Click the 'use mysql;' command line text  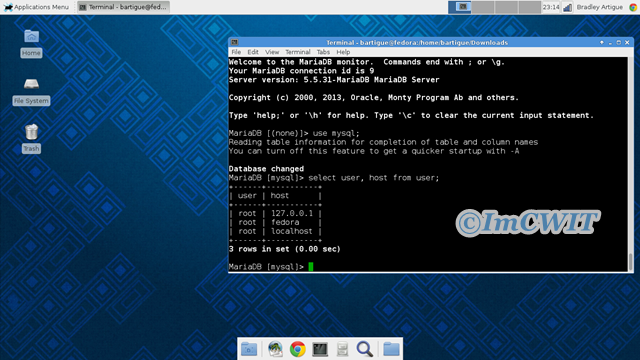(x=336, y=133)
